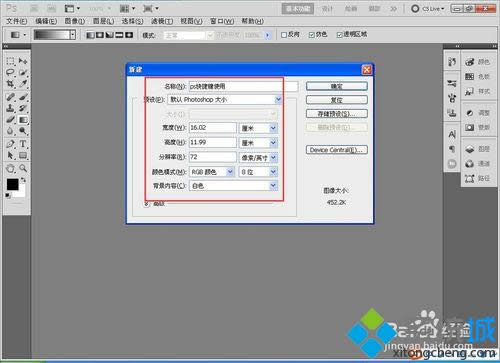Screen dimensions: 500x363
Task: Select the Spot Healing Brush tool
Action: [10, 97]
